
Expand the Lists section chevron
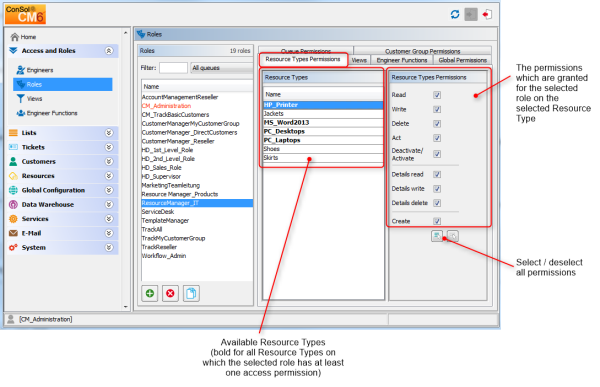[109, 133]
